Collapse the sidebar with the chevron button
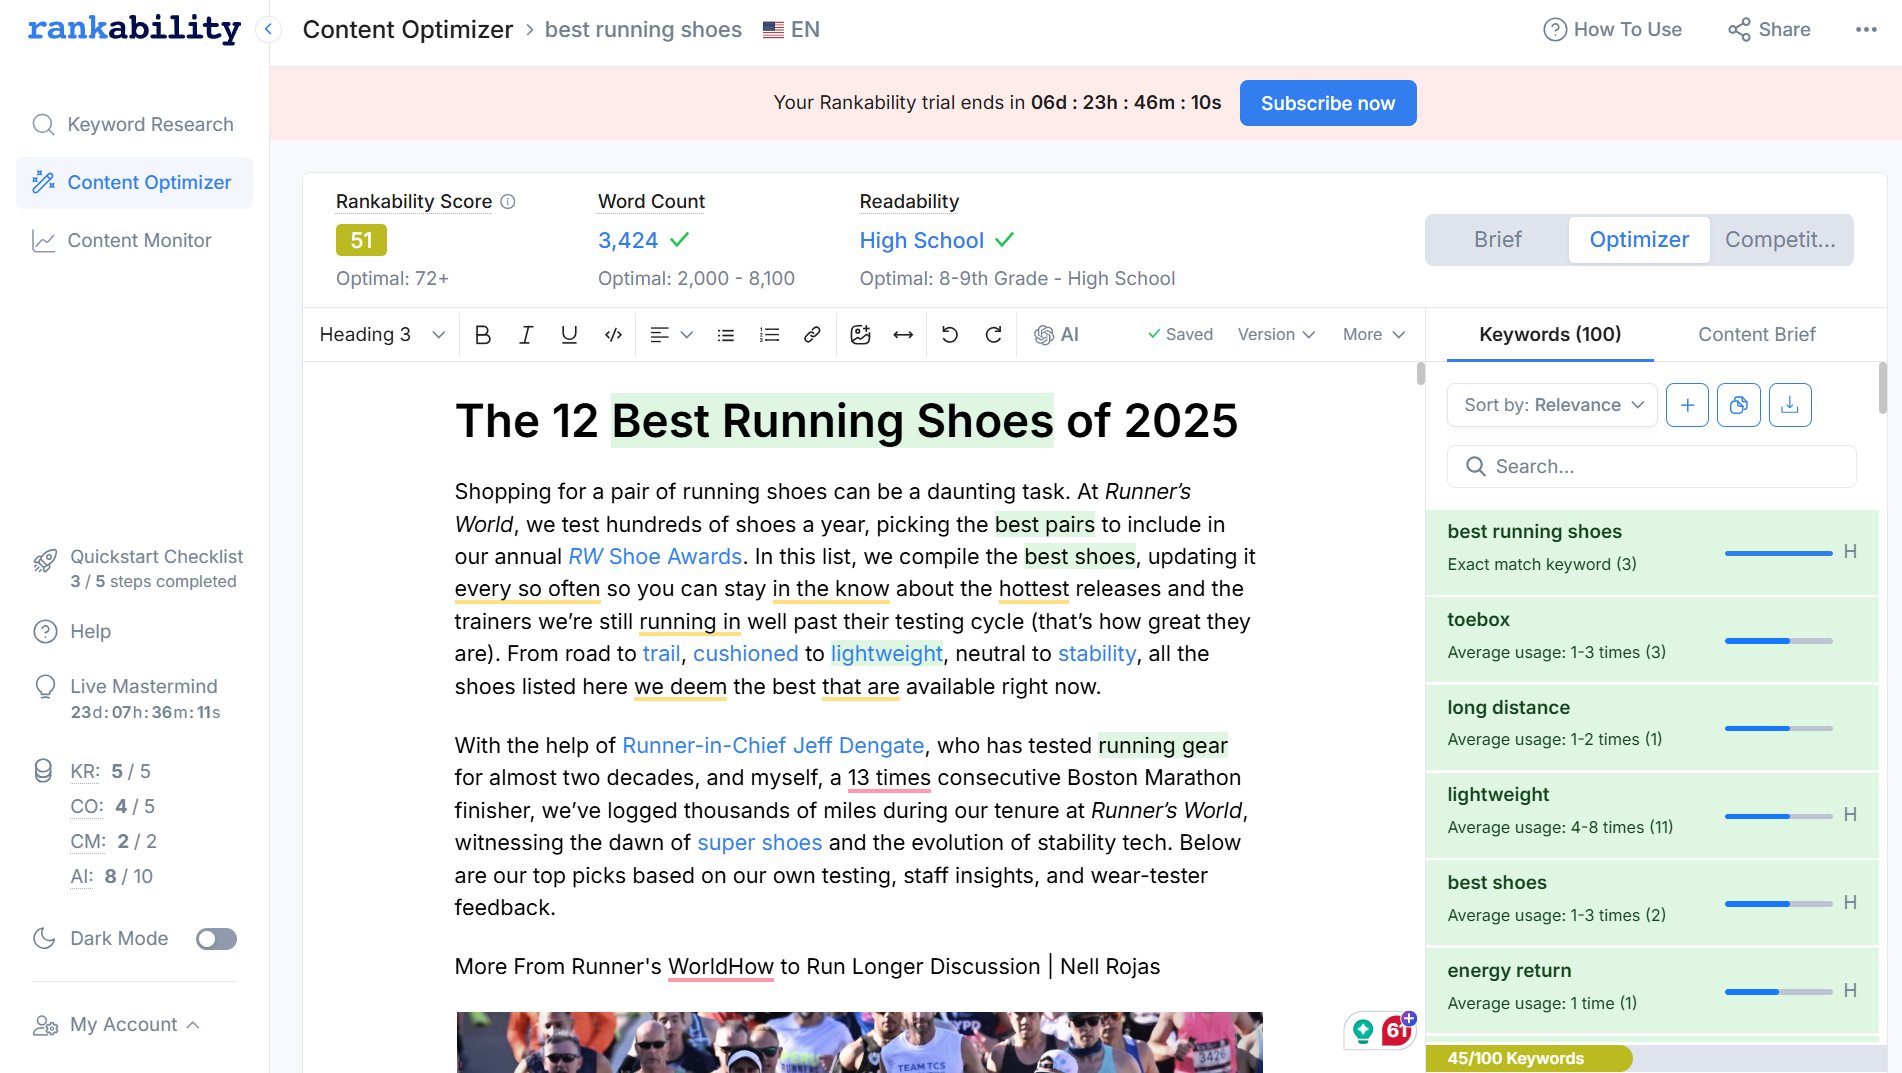This screenshot has height=1073, width=1902. click(268, 29)
